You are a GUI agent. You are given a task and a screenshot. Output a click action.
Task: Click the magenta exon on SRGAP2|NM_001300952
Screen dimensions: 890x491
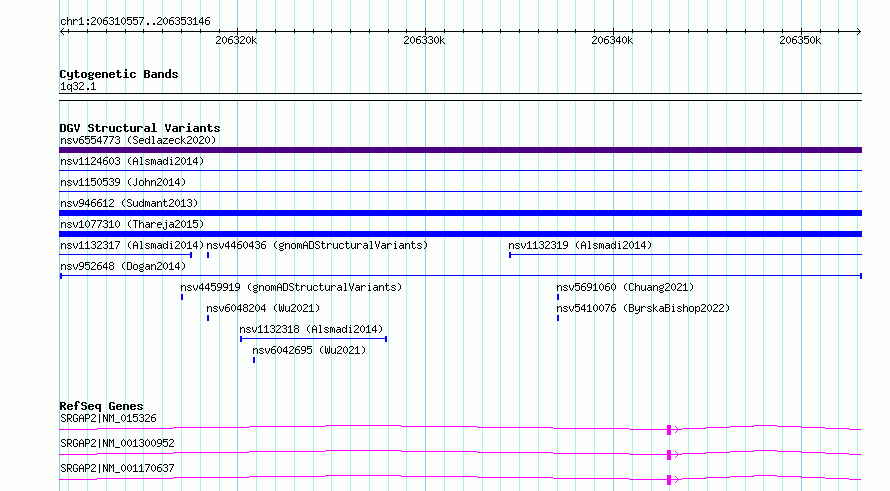[x=669, y=455]
